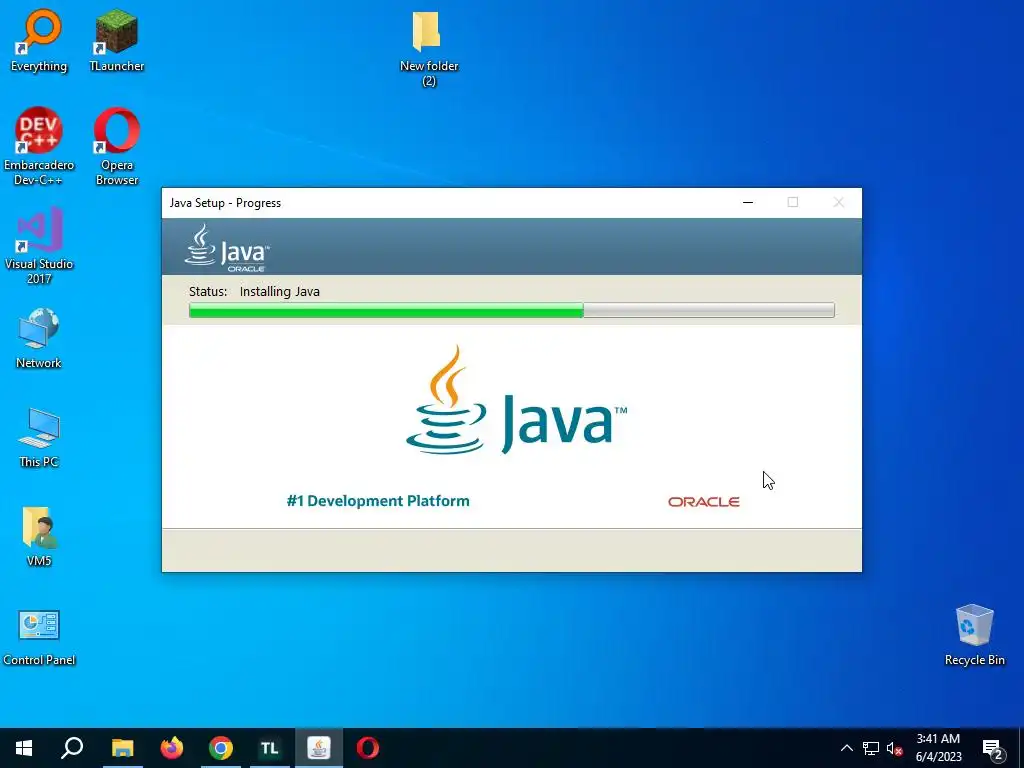
Task: Click the 'Installing Java' status text
Action: [x=280, y=291]
